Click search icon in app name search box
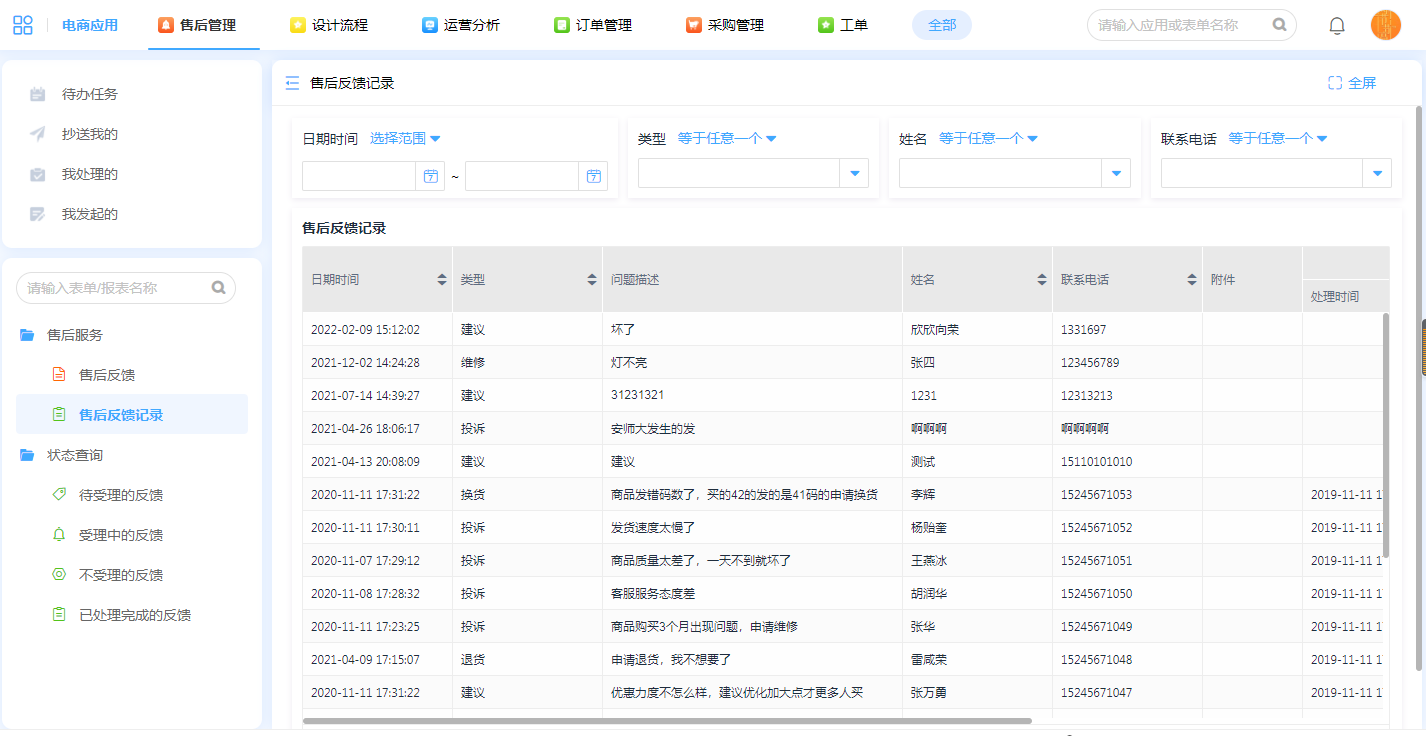The height and width of the screenshot is (736, 1426). pos(1279,25)
